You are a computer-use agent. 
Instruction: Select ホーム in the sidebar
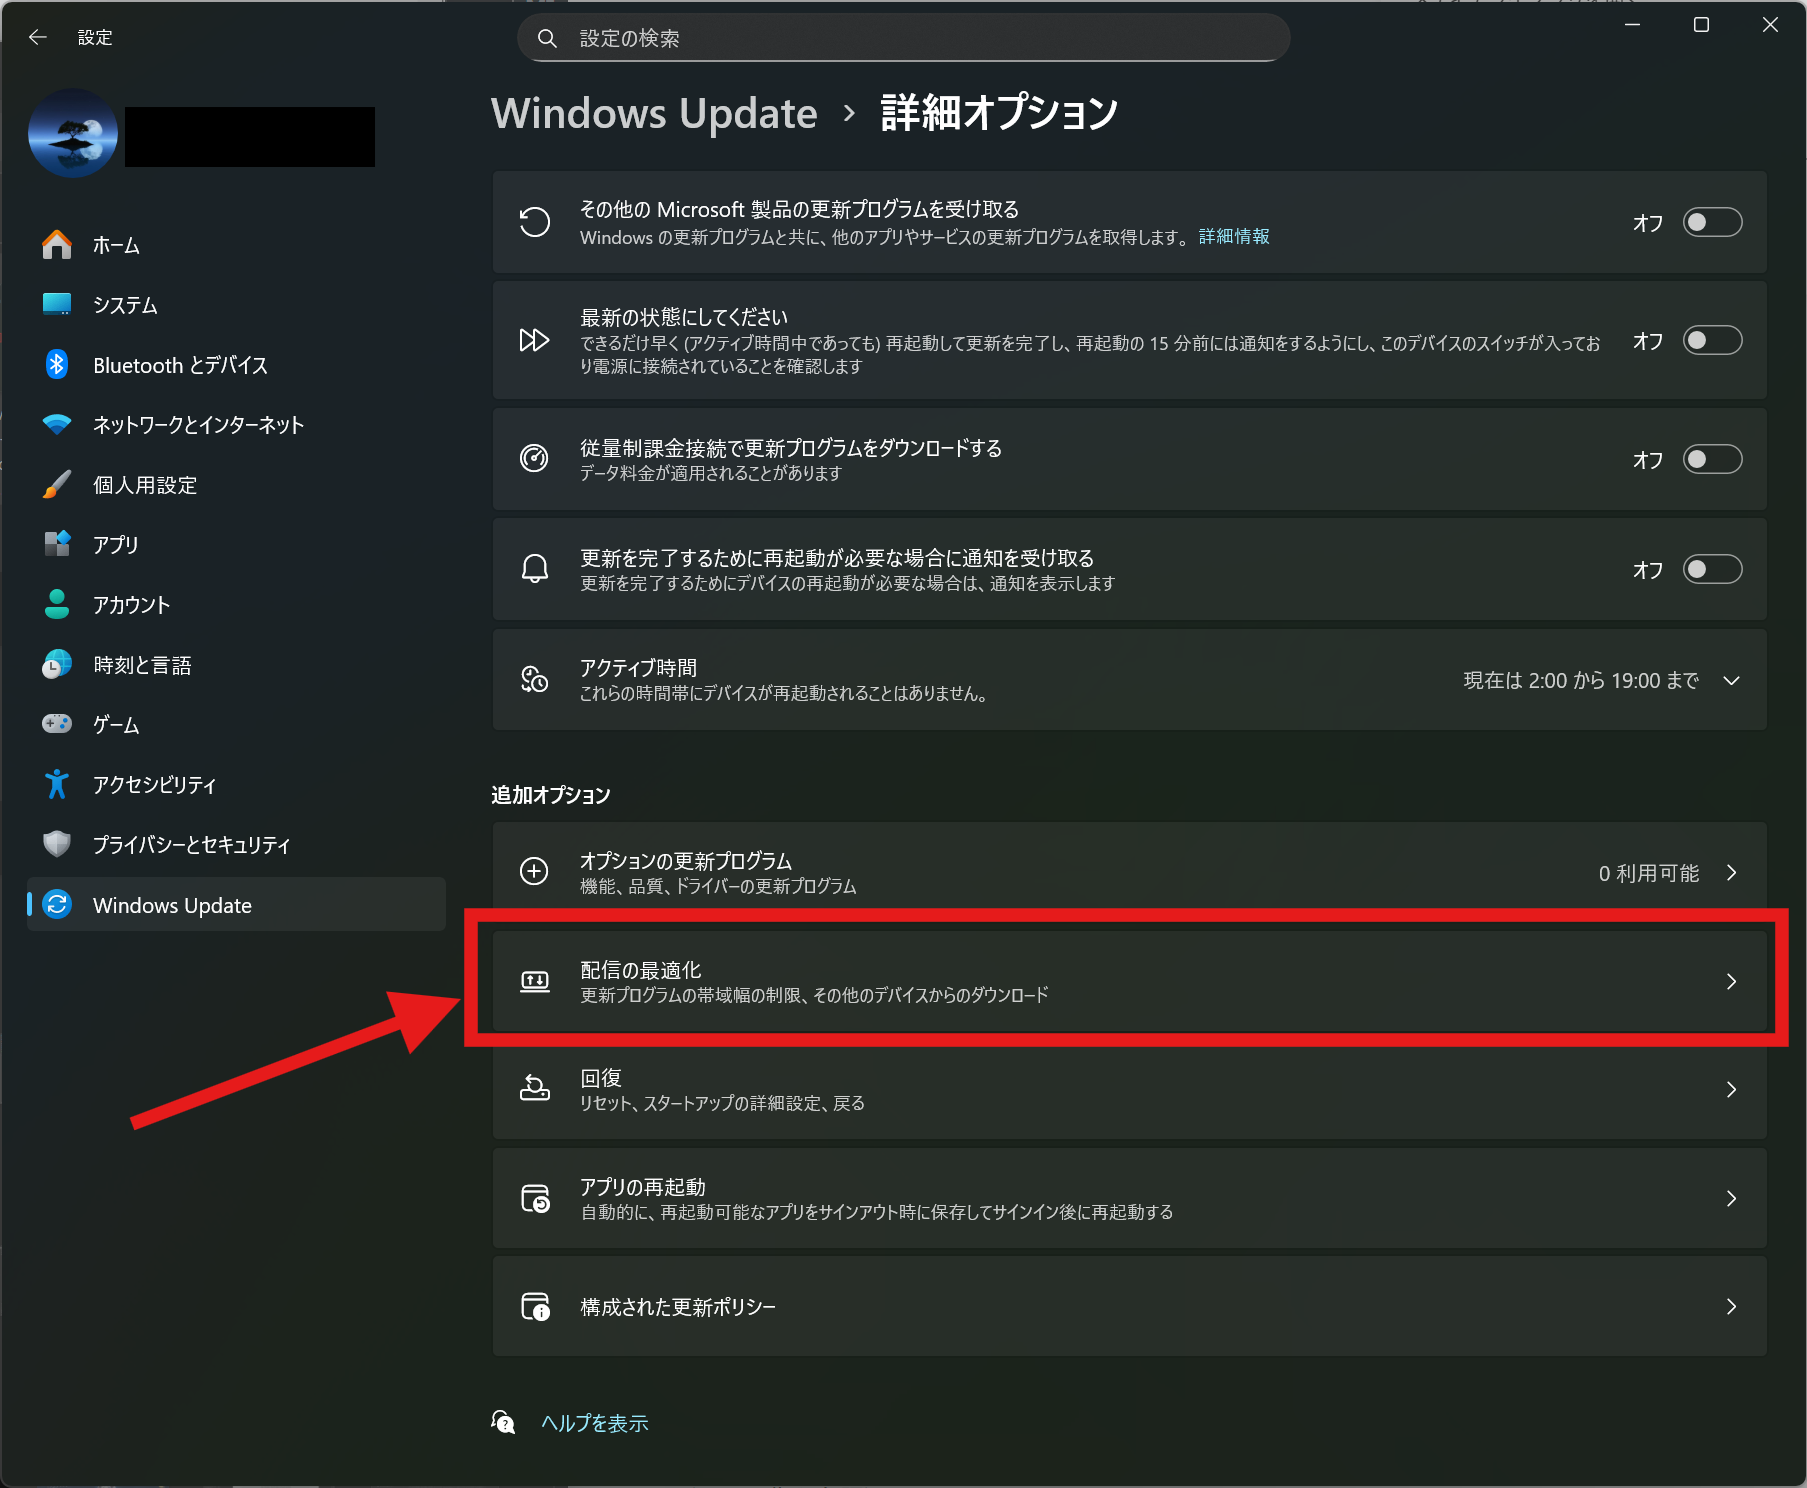[x=236, y=245]
